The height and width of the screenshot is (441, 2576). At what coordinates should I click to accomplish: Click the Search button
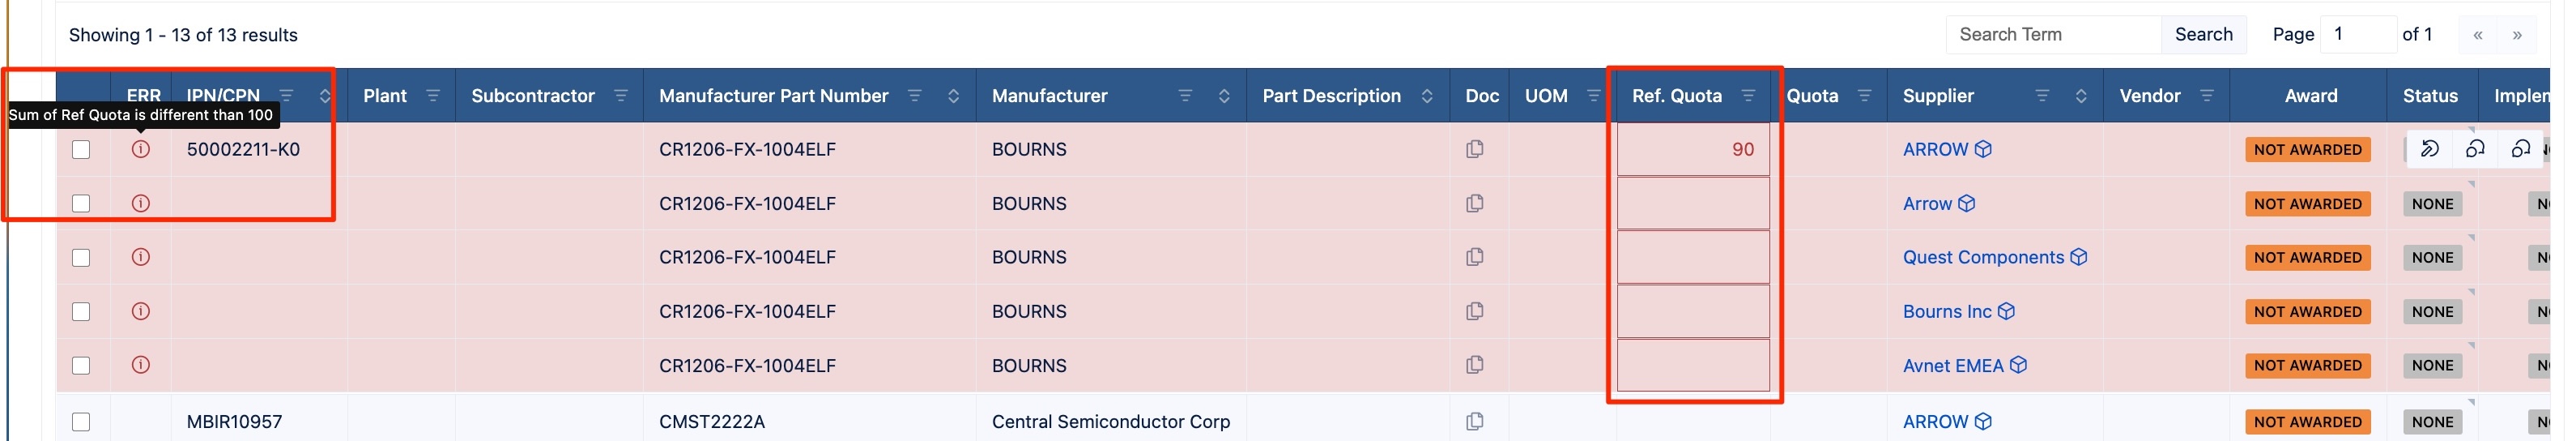click(2203, 34)
